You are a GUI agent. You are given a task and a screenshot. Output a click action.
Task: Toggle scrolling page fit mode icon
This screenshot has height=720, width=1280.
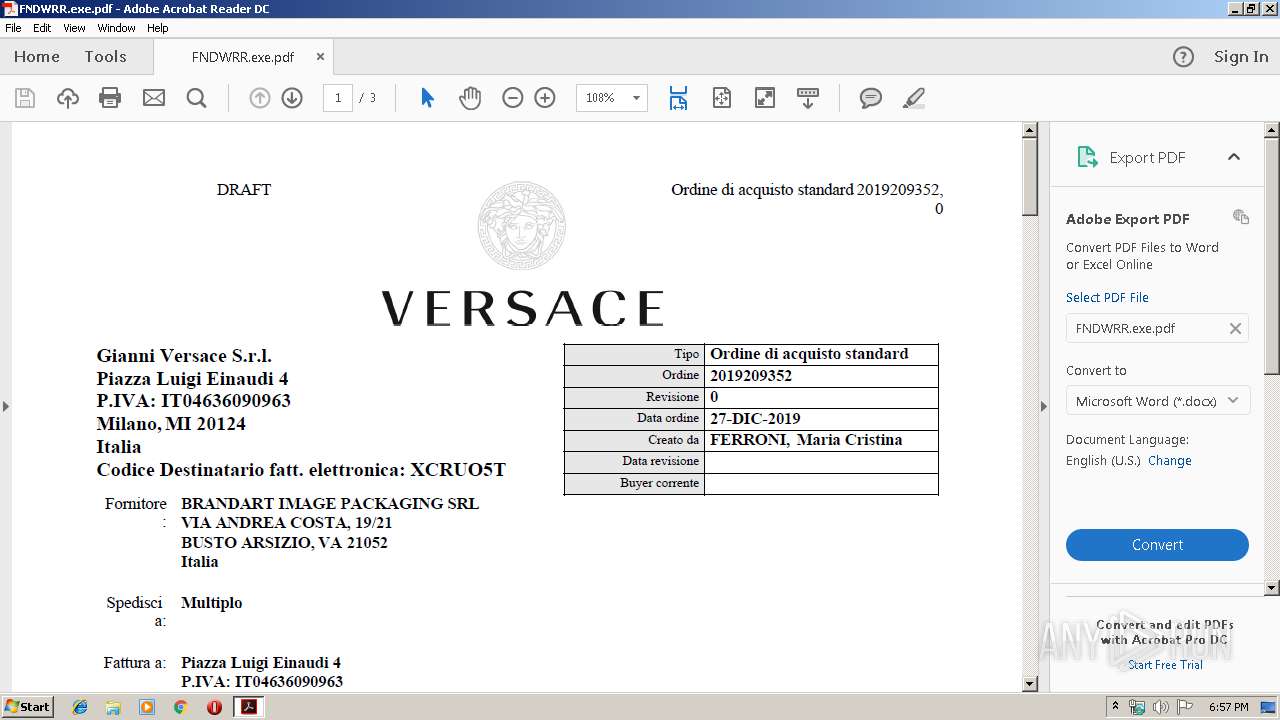[678, 98]
